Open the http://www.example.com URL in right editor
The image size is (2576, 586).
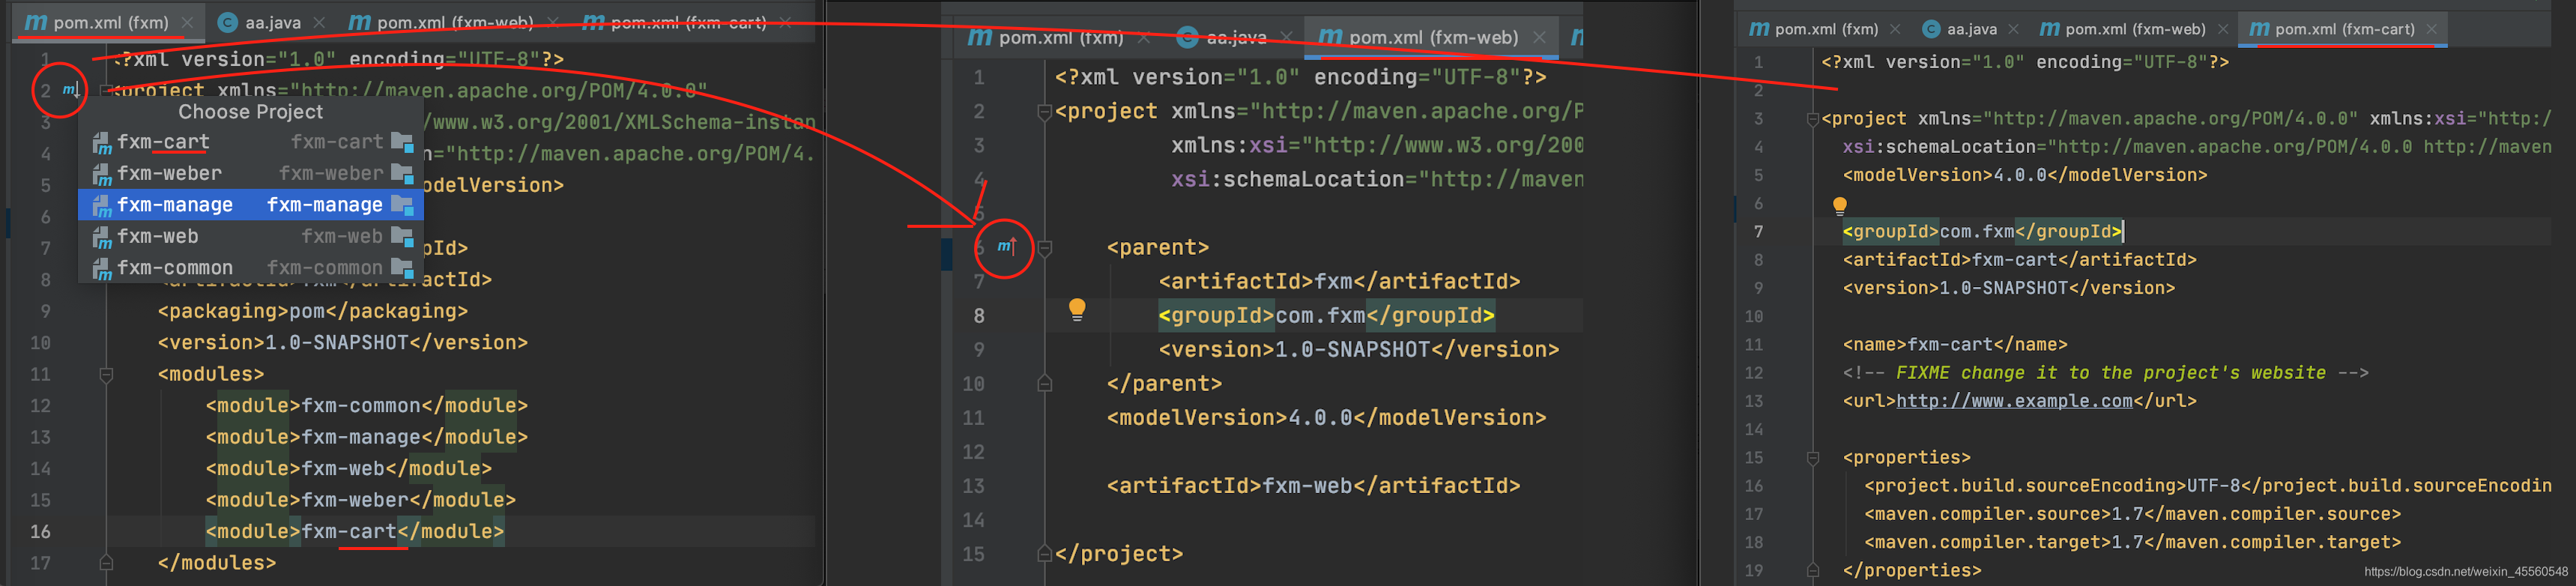pyautogui.click(x=2014, y=401)
